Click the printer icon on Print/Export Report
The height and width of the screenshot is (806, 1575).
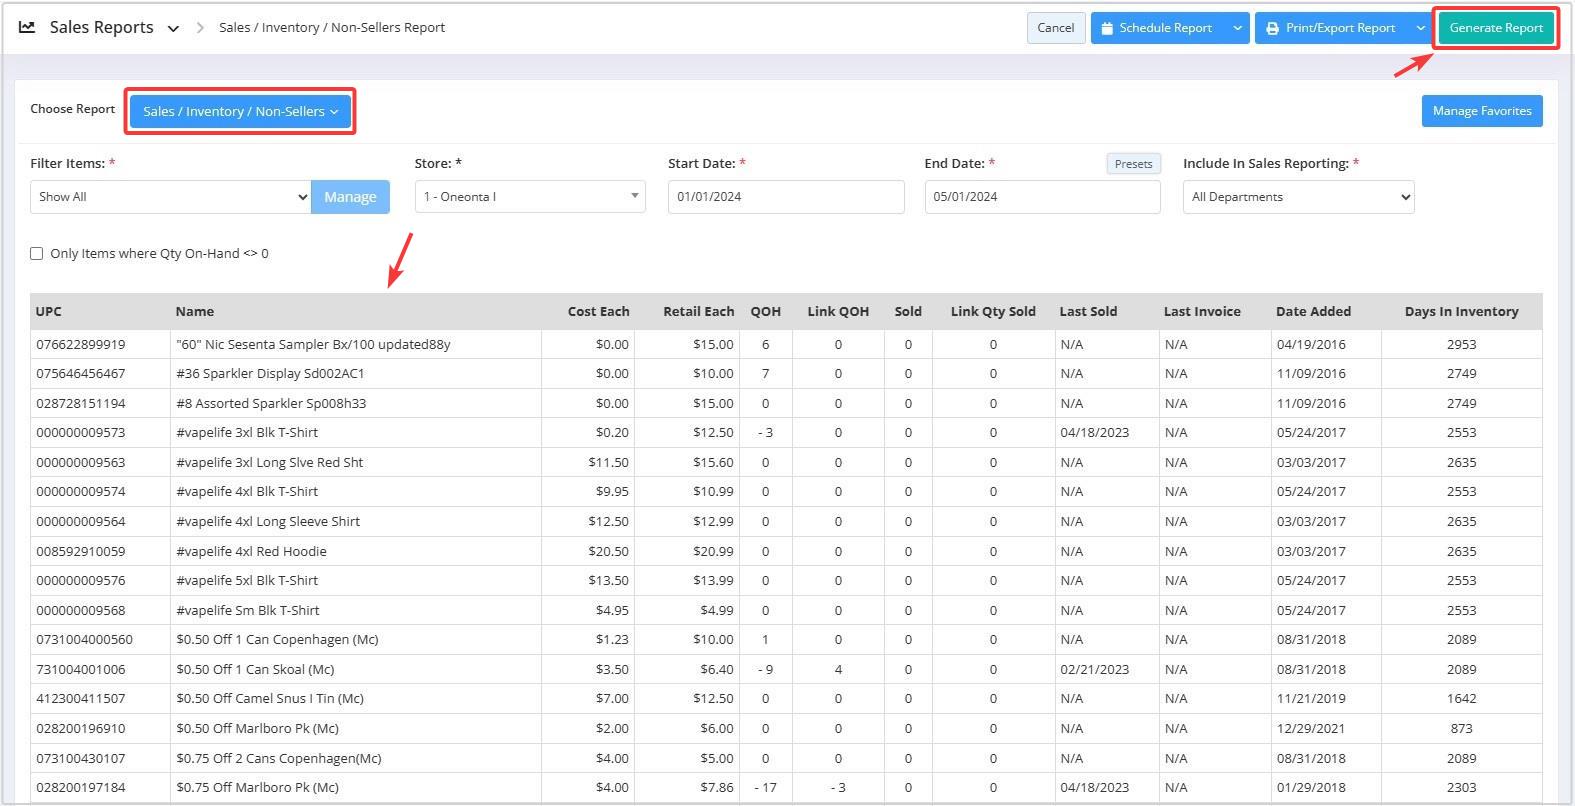[1272, 28]
